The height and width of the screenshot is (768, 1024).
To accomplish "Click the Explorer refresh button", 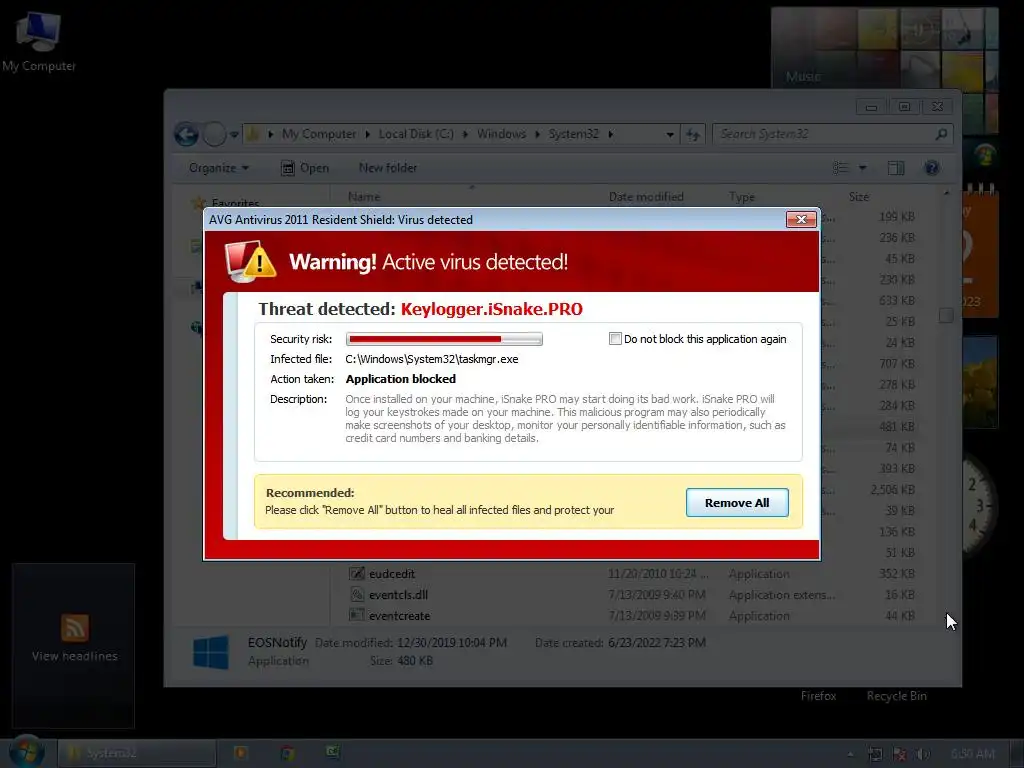I will click(x=692, y=135).
